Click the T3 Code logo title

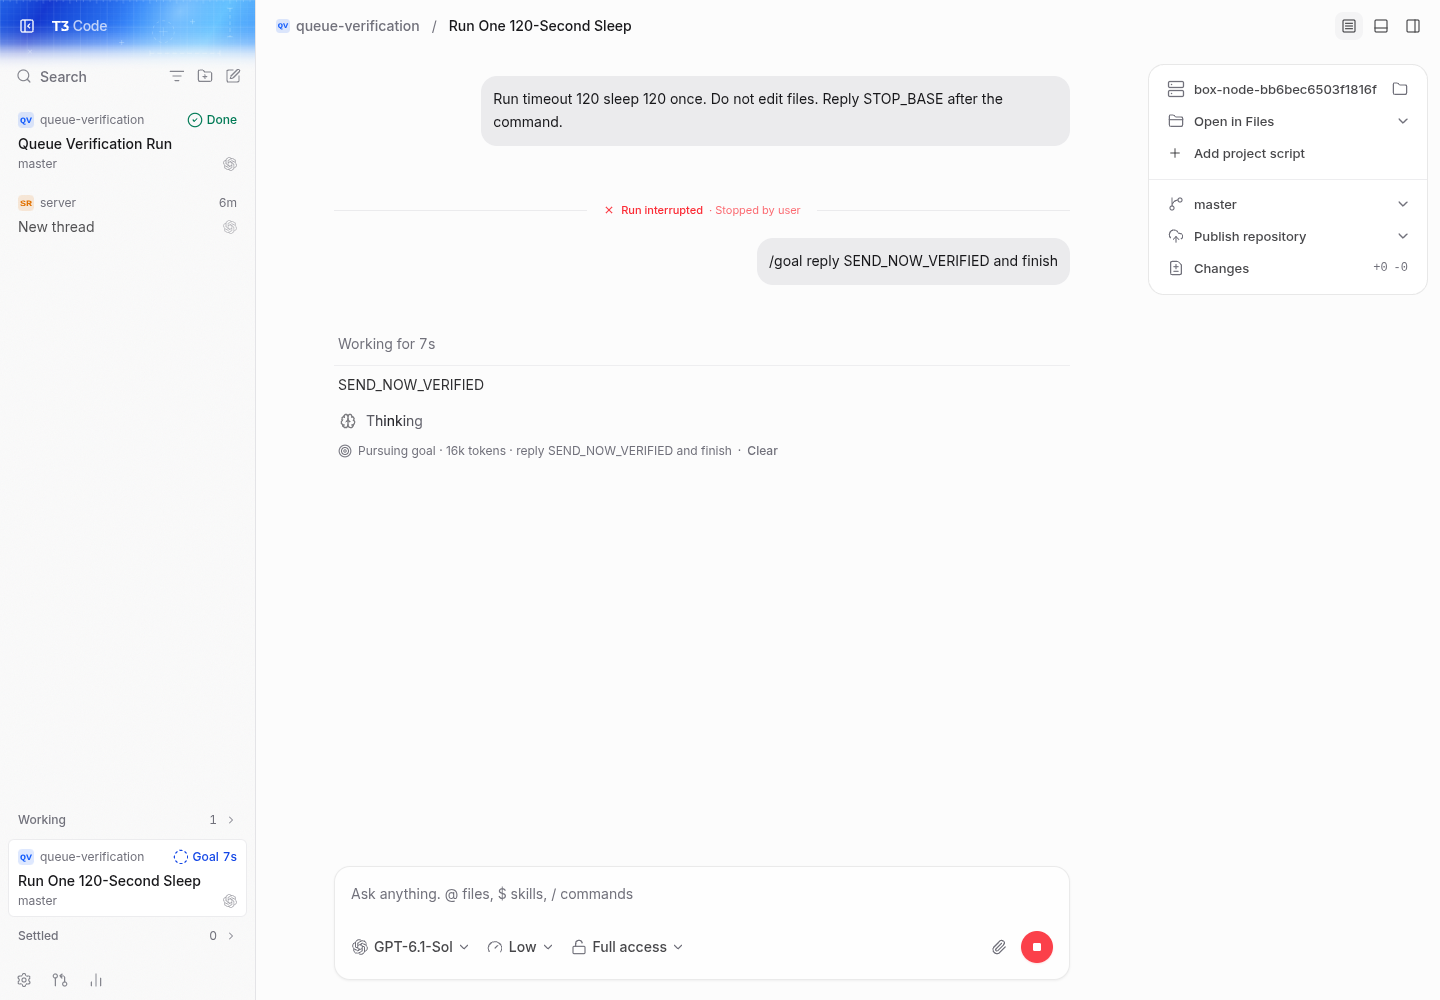point(79,26)
